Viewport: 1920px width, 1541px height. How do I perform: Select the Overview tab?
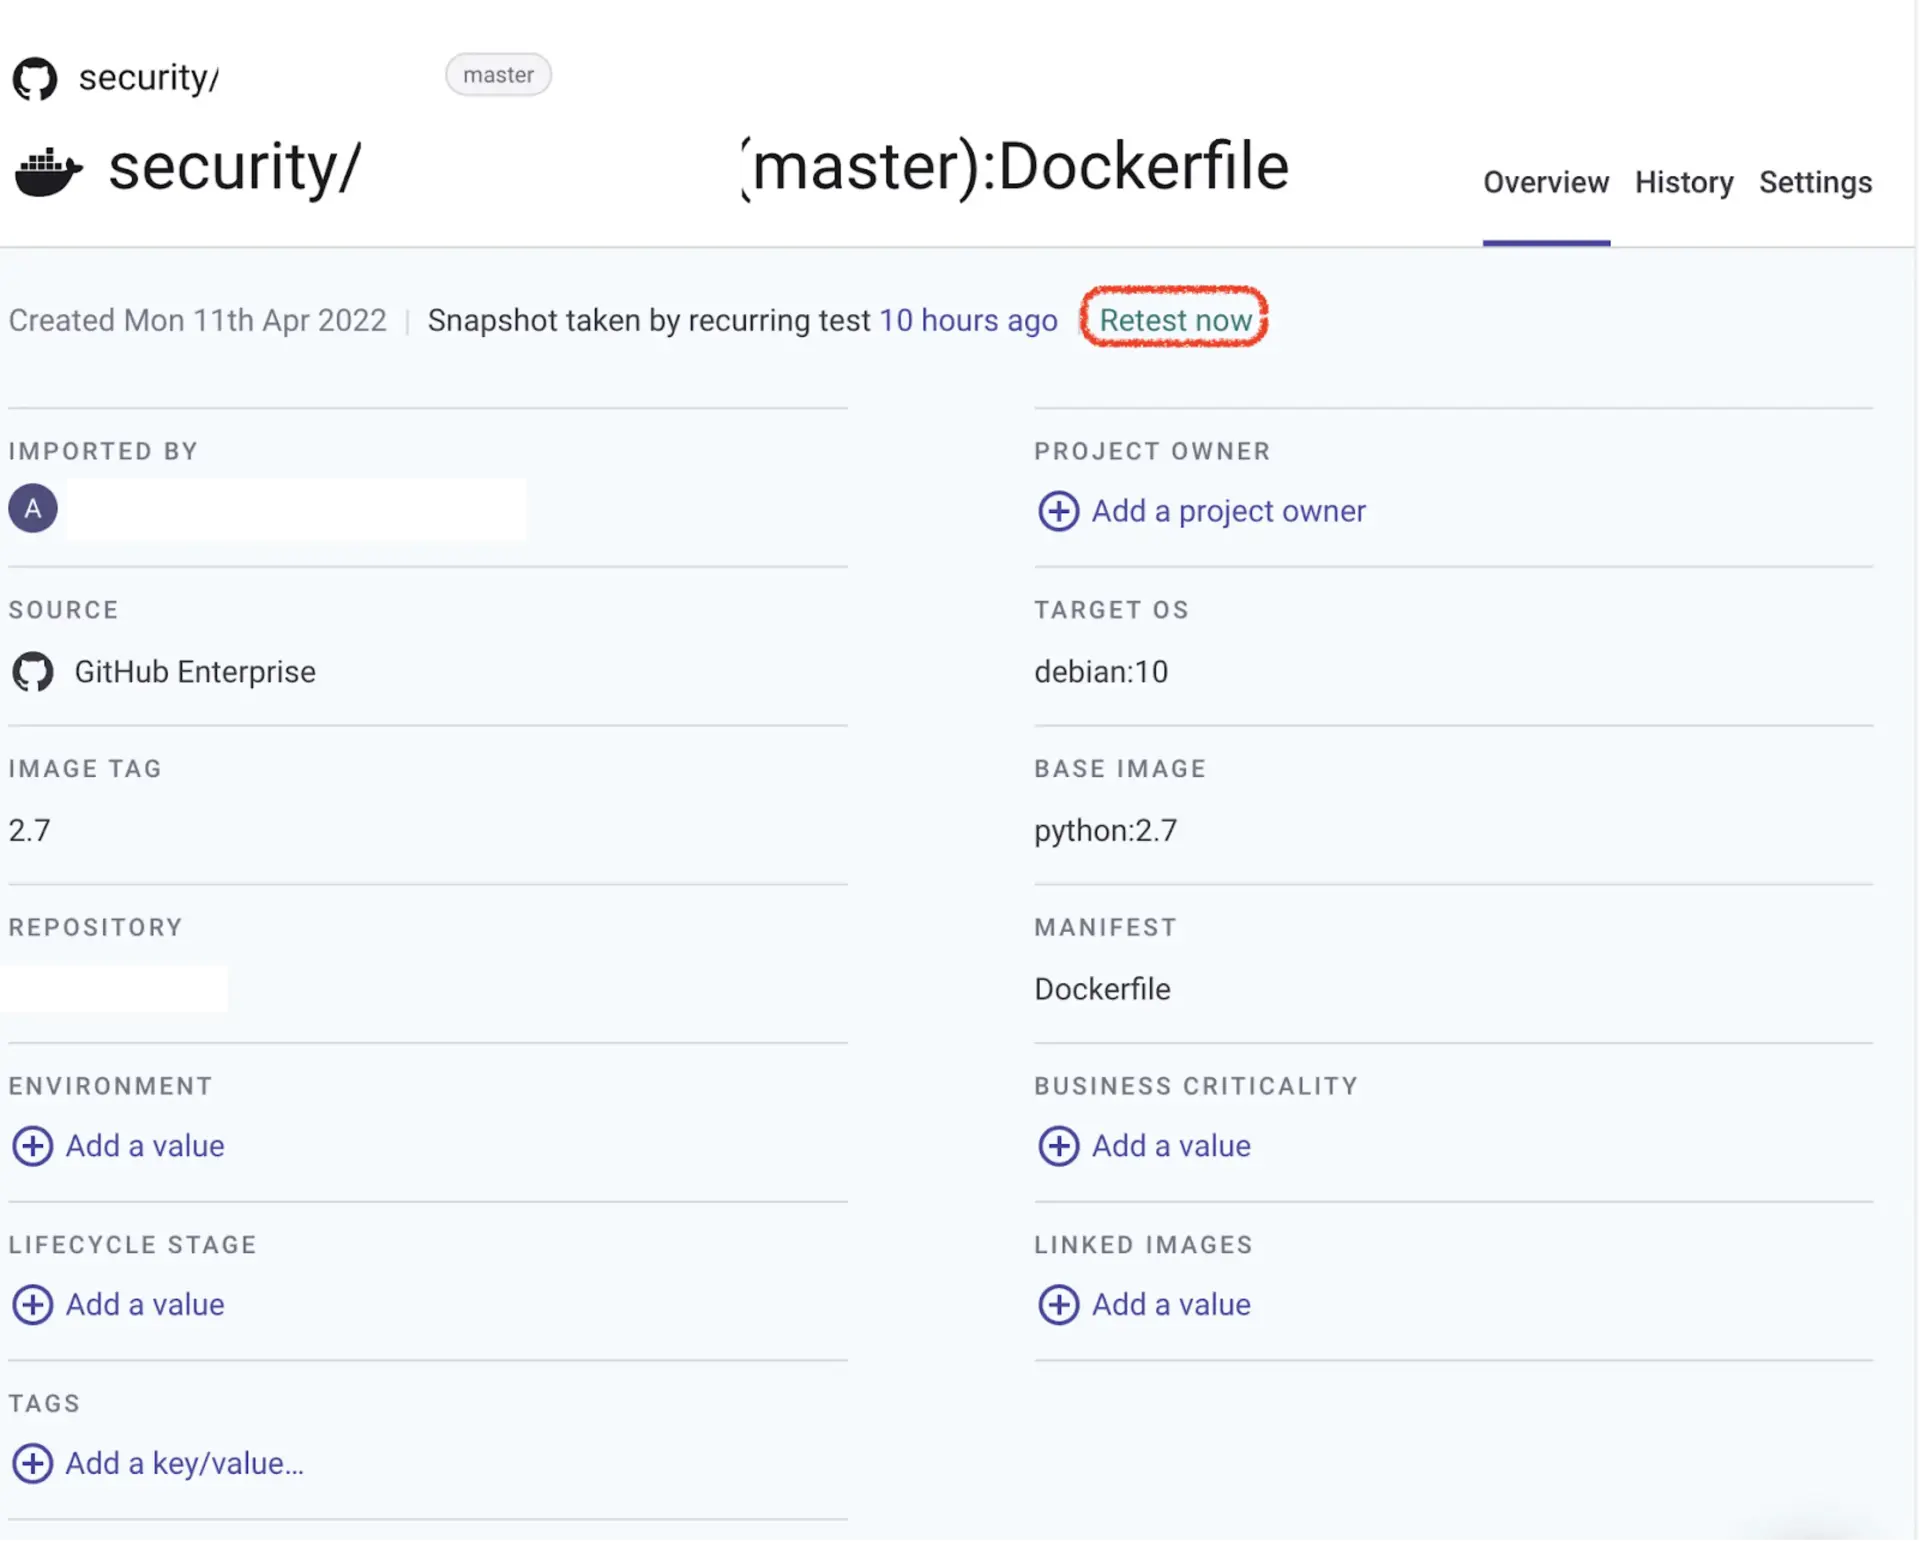1545,183
